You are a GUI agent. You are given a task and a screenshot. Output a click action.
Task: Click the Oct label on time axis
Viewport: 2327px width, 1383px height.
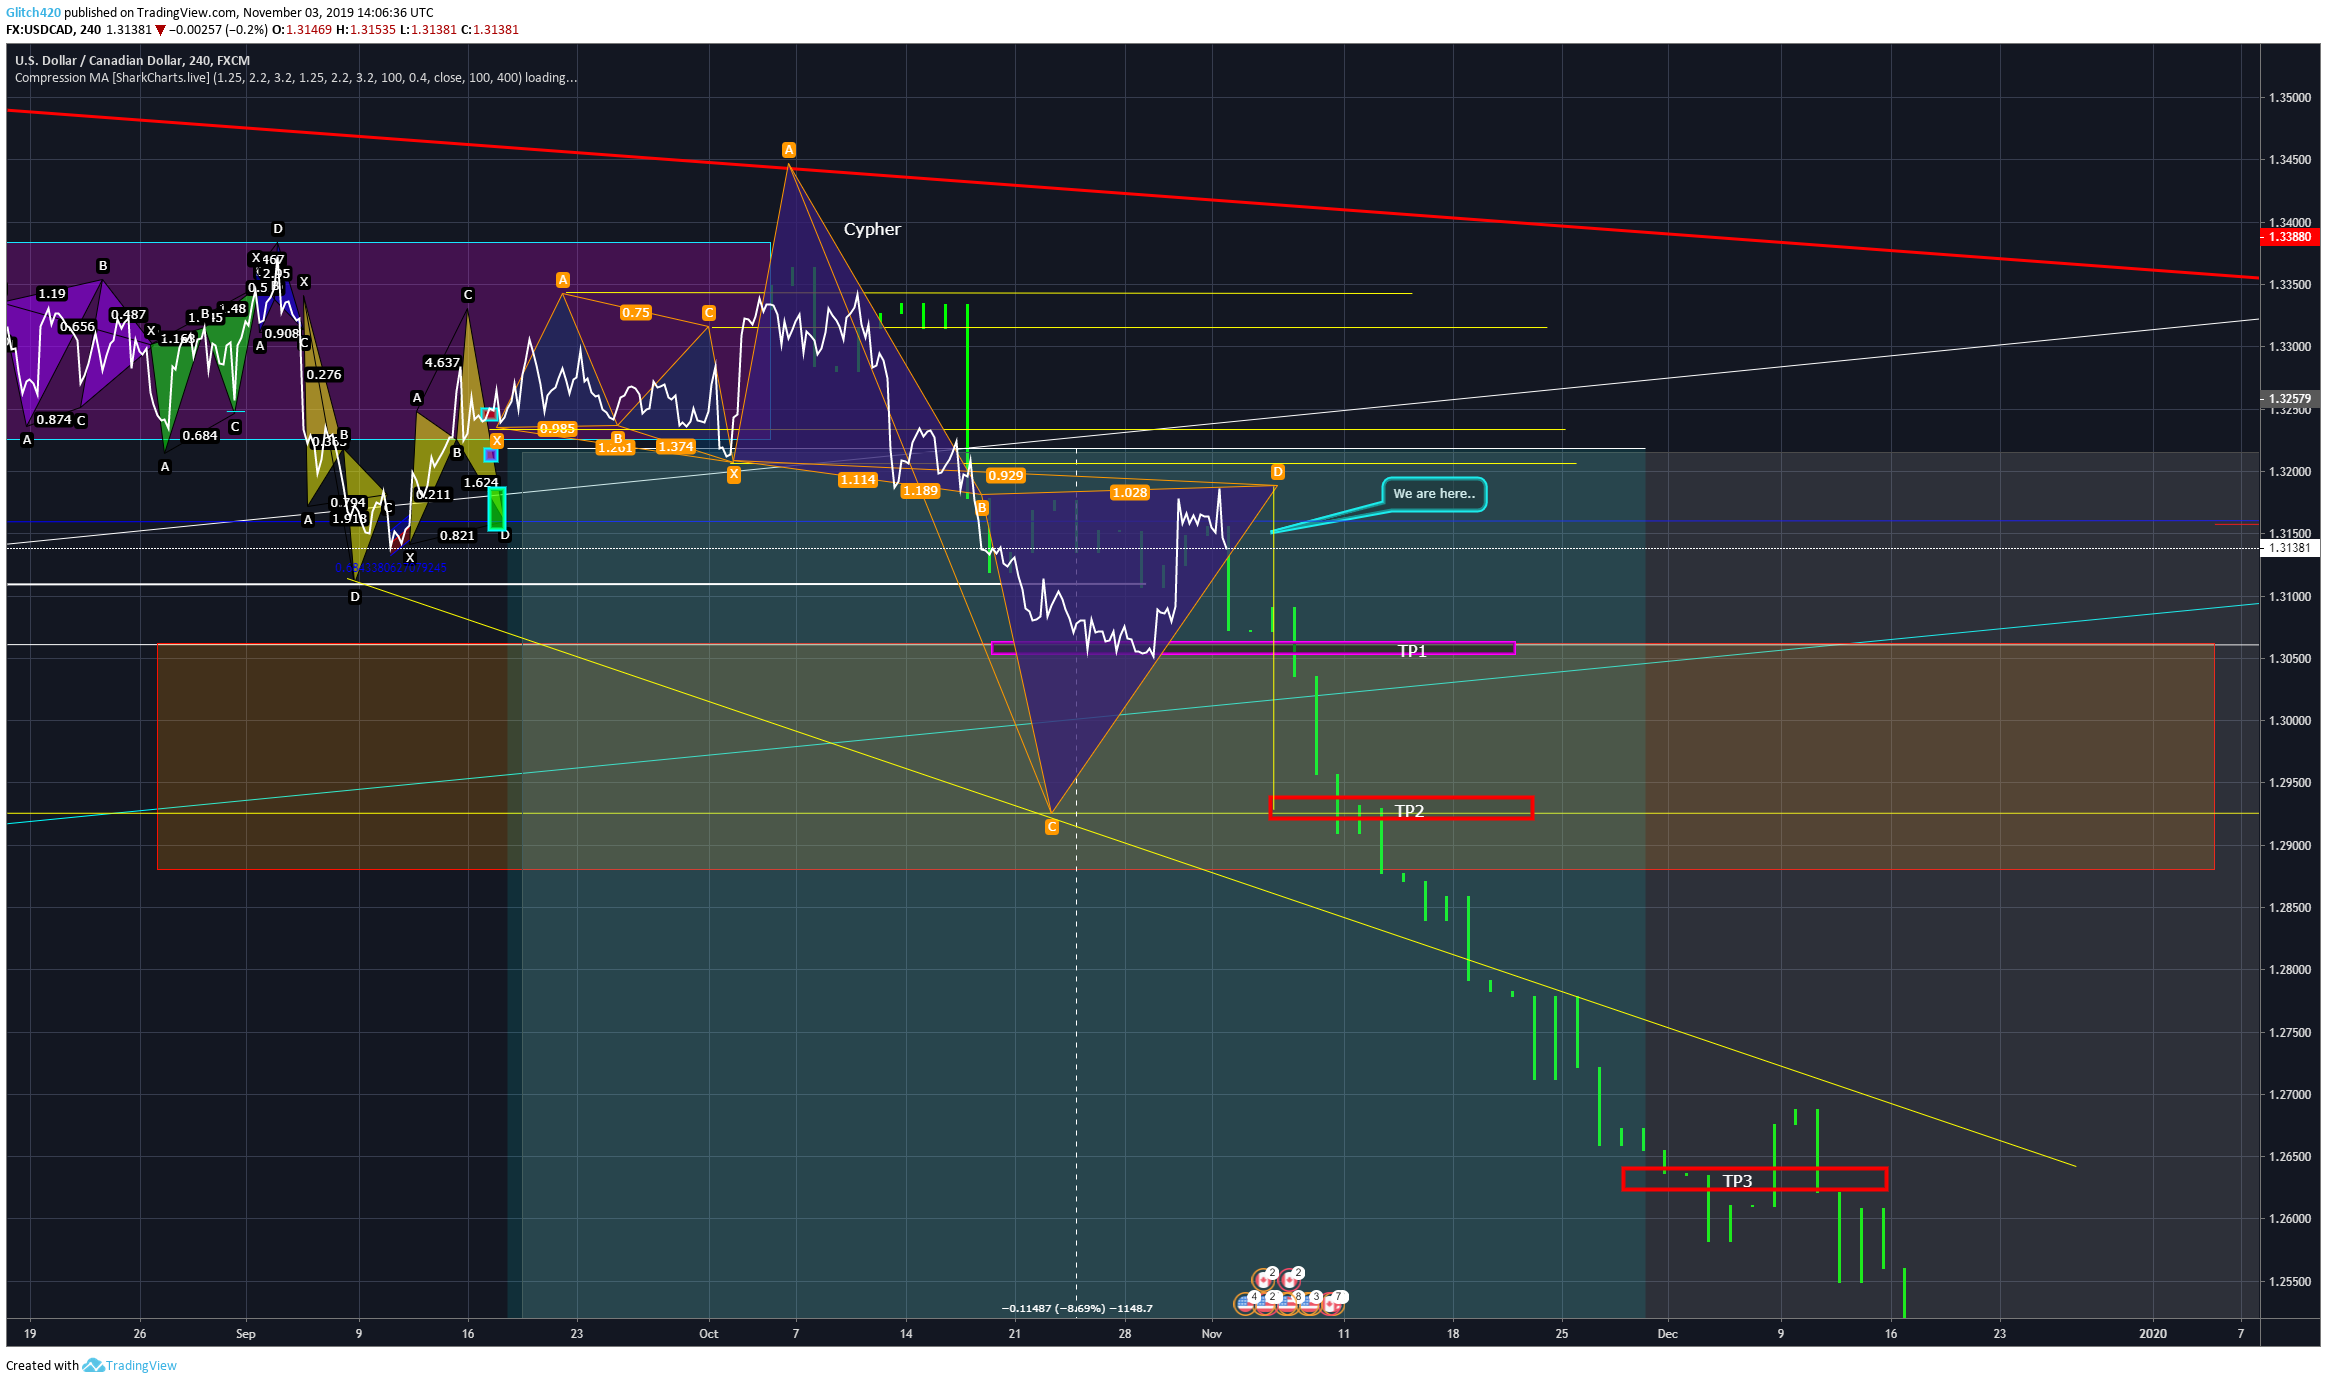(709, 1334)
